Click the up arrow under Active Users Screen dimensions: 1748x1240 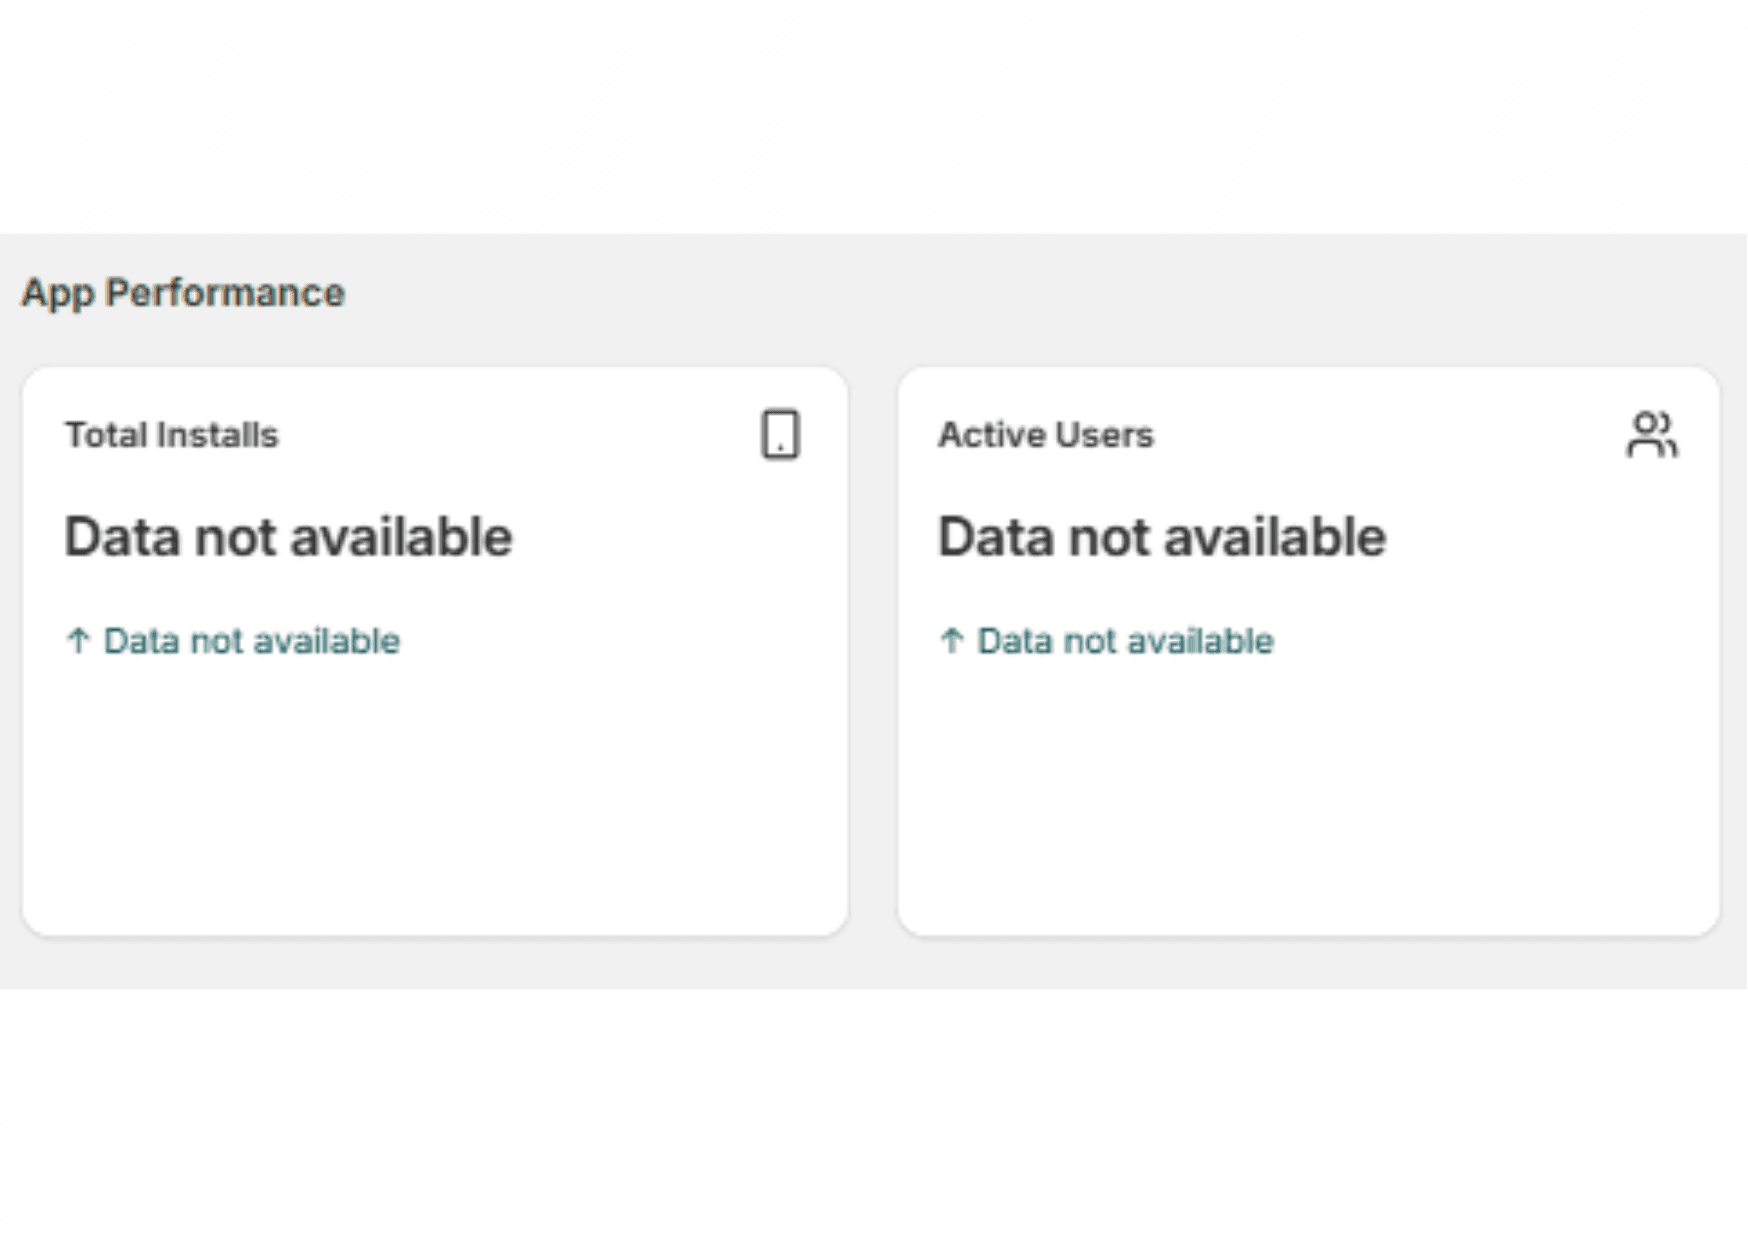coord(952,640)
